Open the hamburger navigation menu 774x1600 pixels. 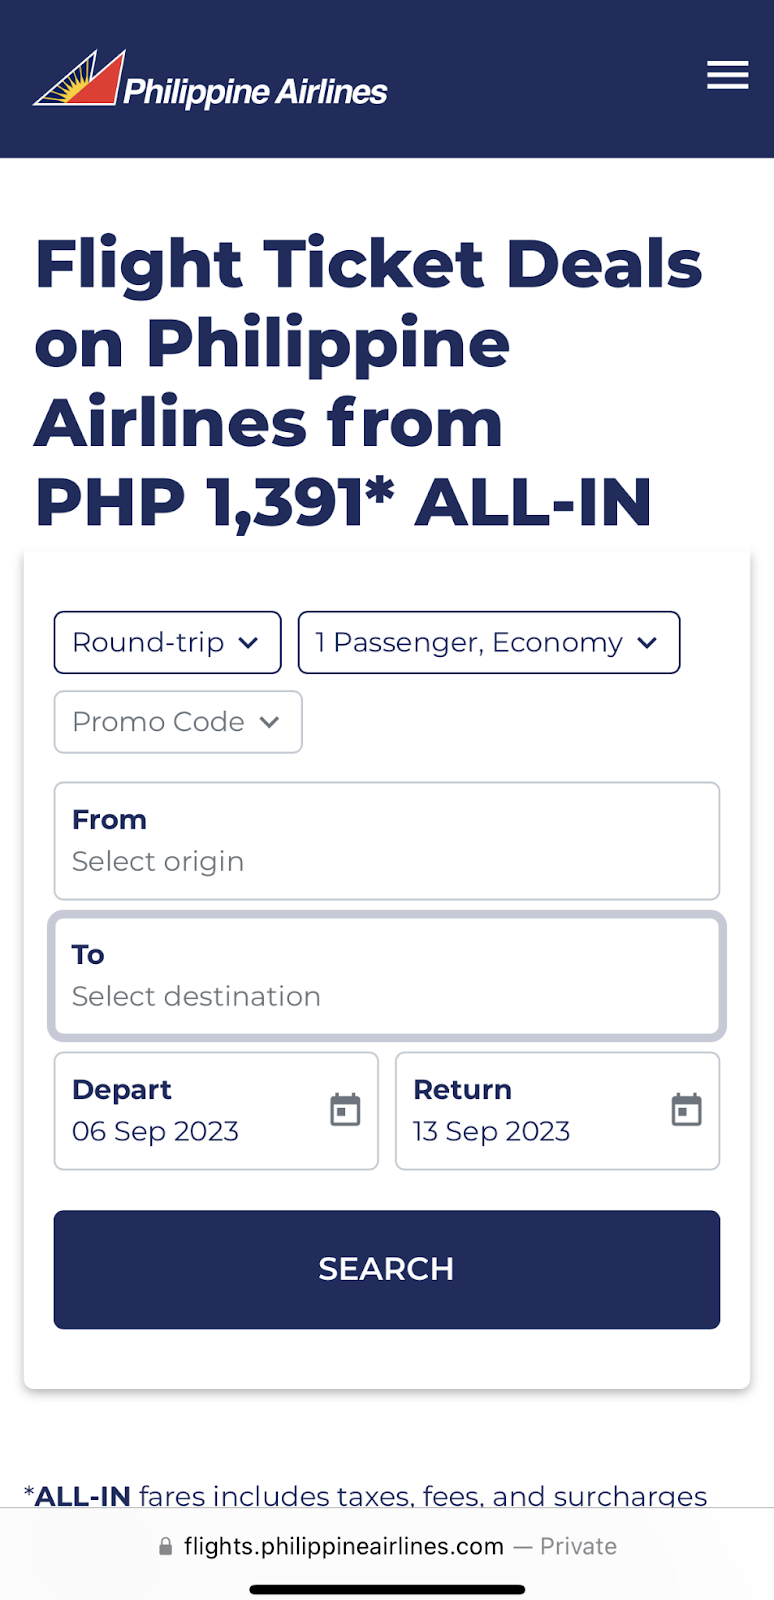727,75
